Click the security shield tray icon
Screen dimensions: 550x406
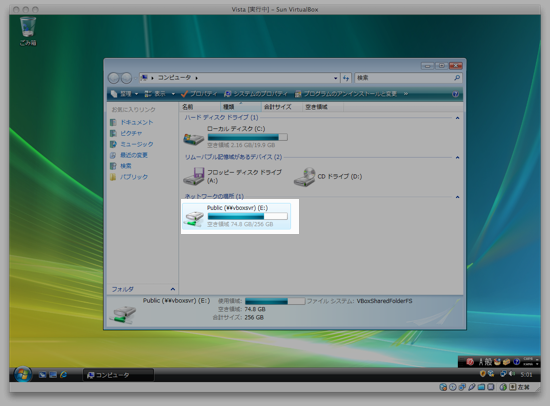click(x=483, y=374)
